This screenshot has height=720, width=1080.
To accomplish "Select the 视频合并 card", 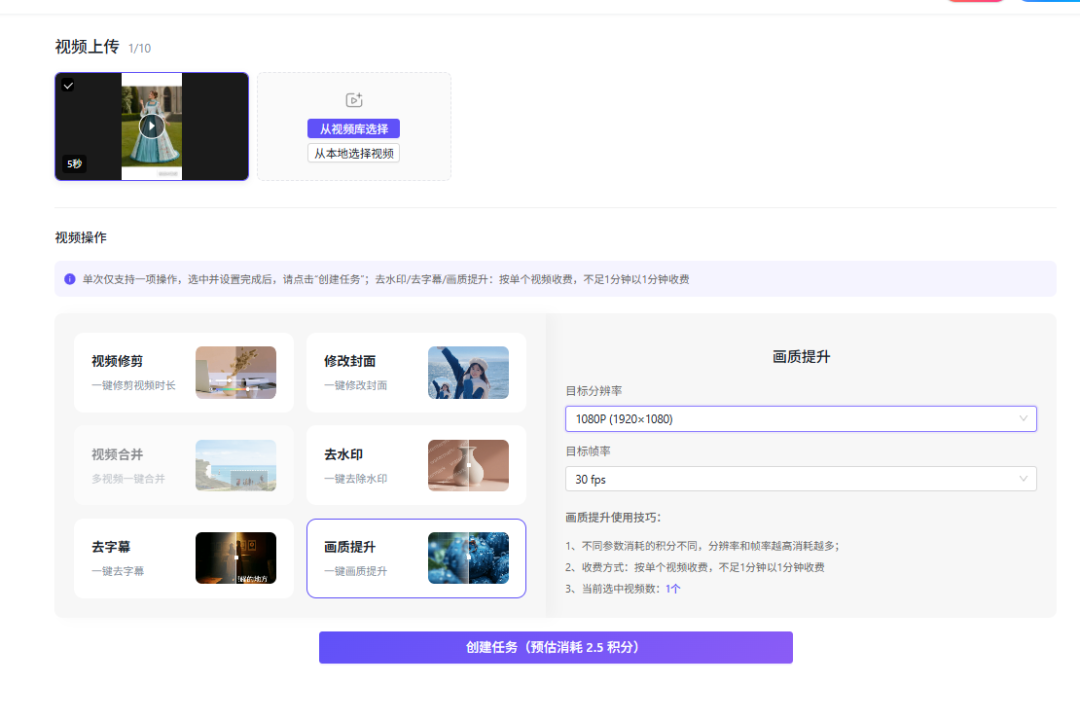I will pos(184,465).
